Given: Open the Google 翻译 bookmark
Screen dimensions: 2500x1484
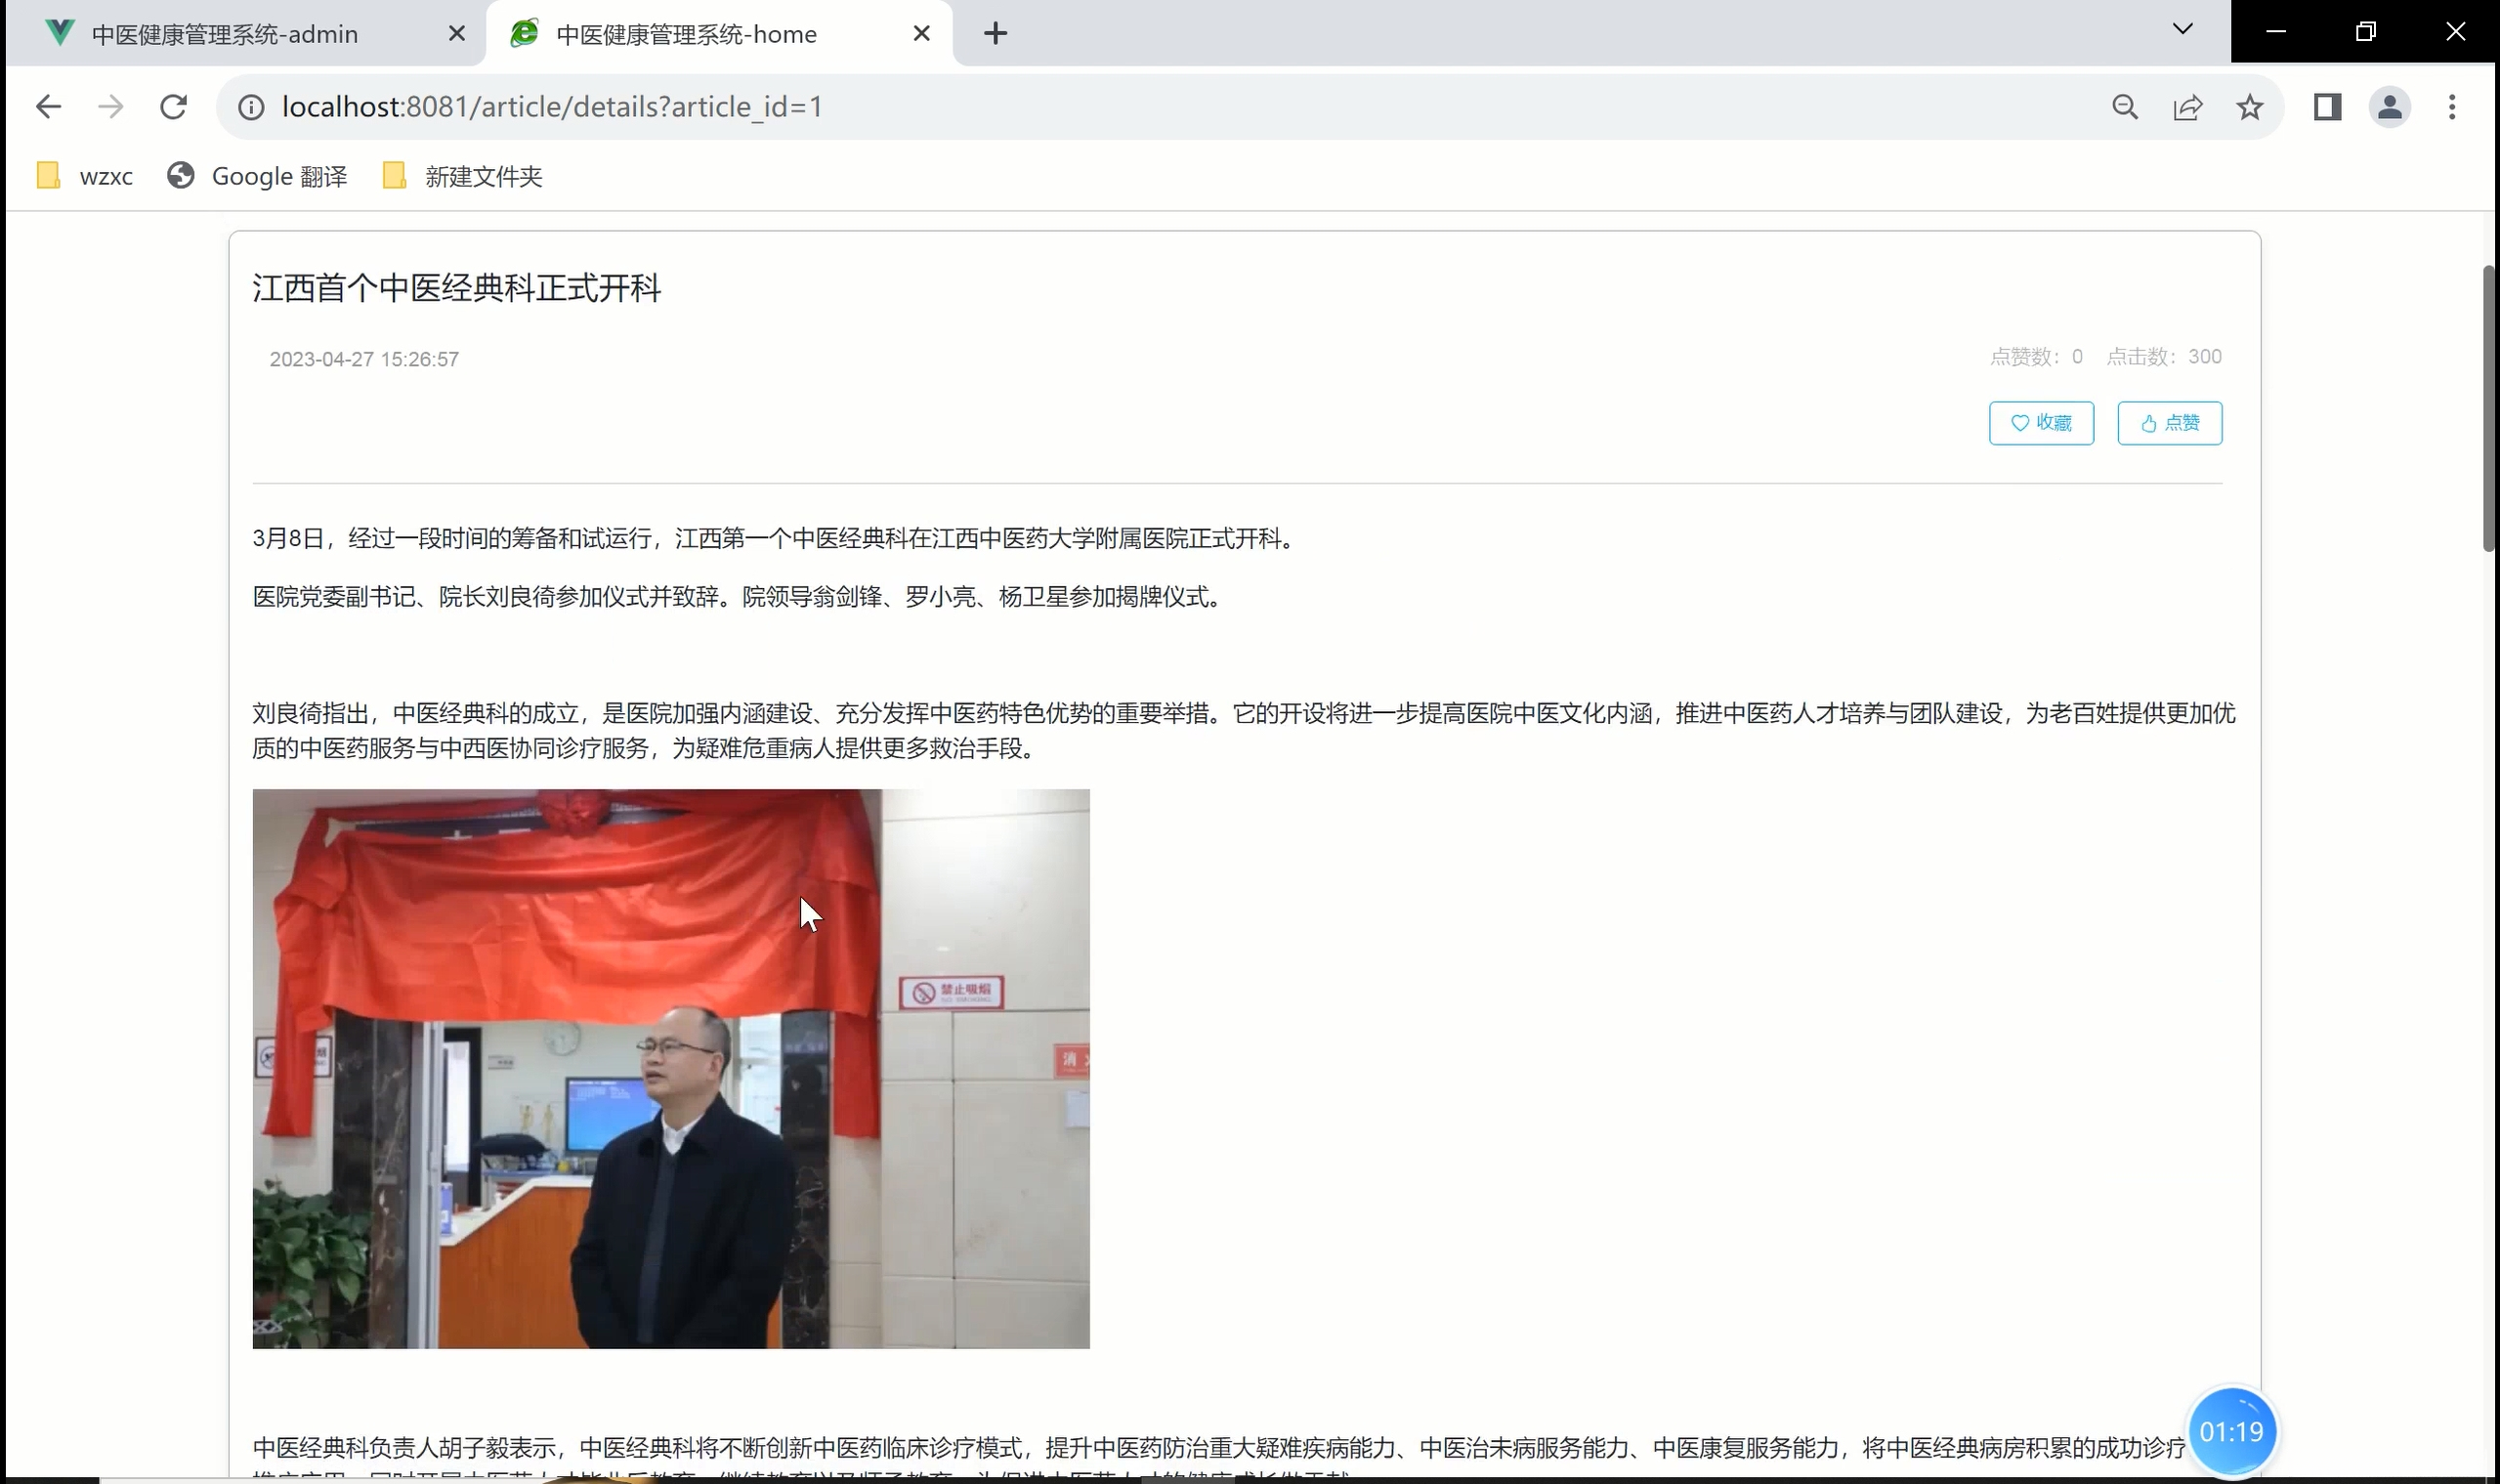Looking at the screenshot, I should click(x=258, y=177).
